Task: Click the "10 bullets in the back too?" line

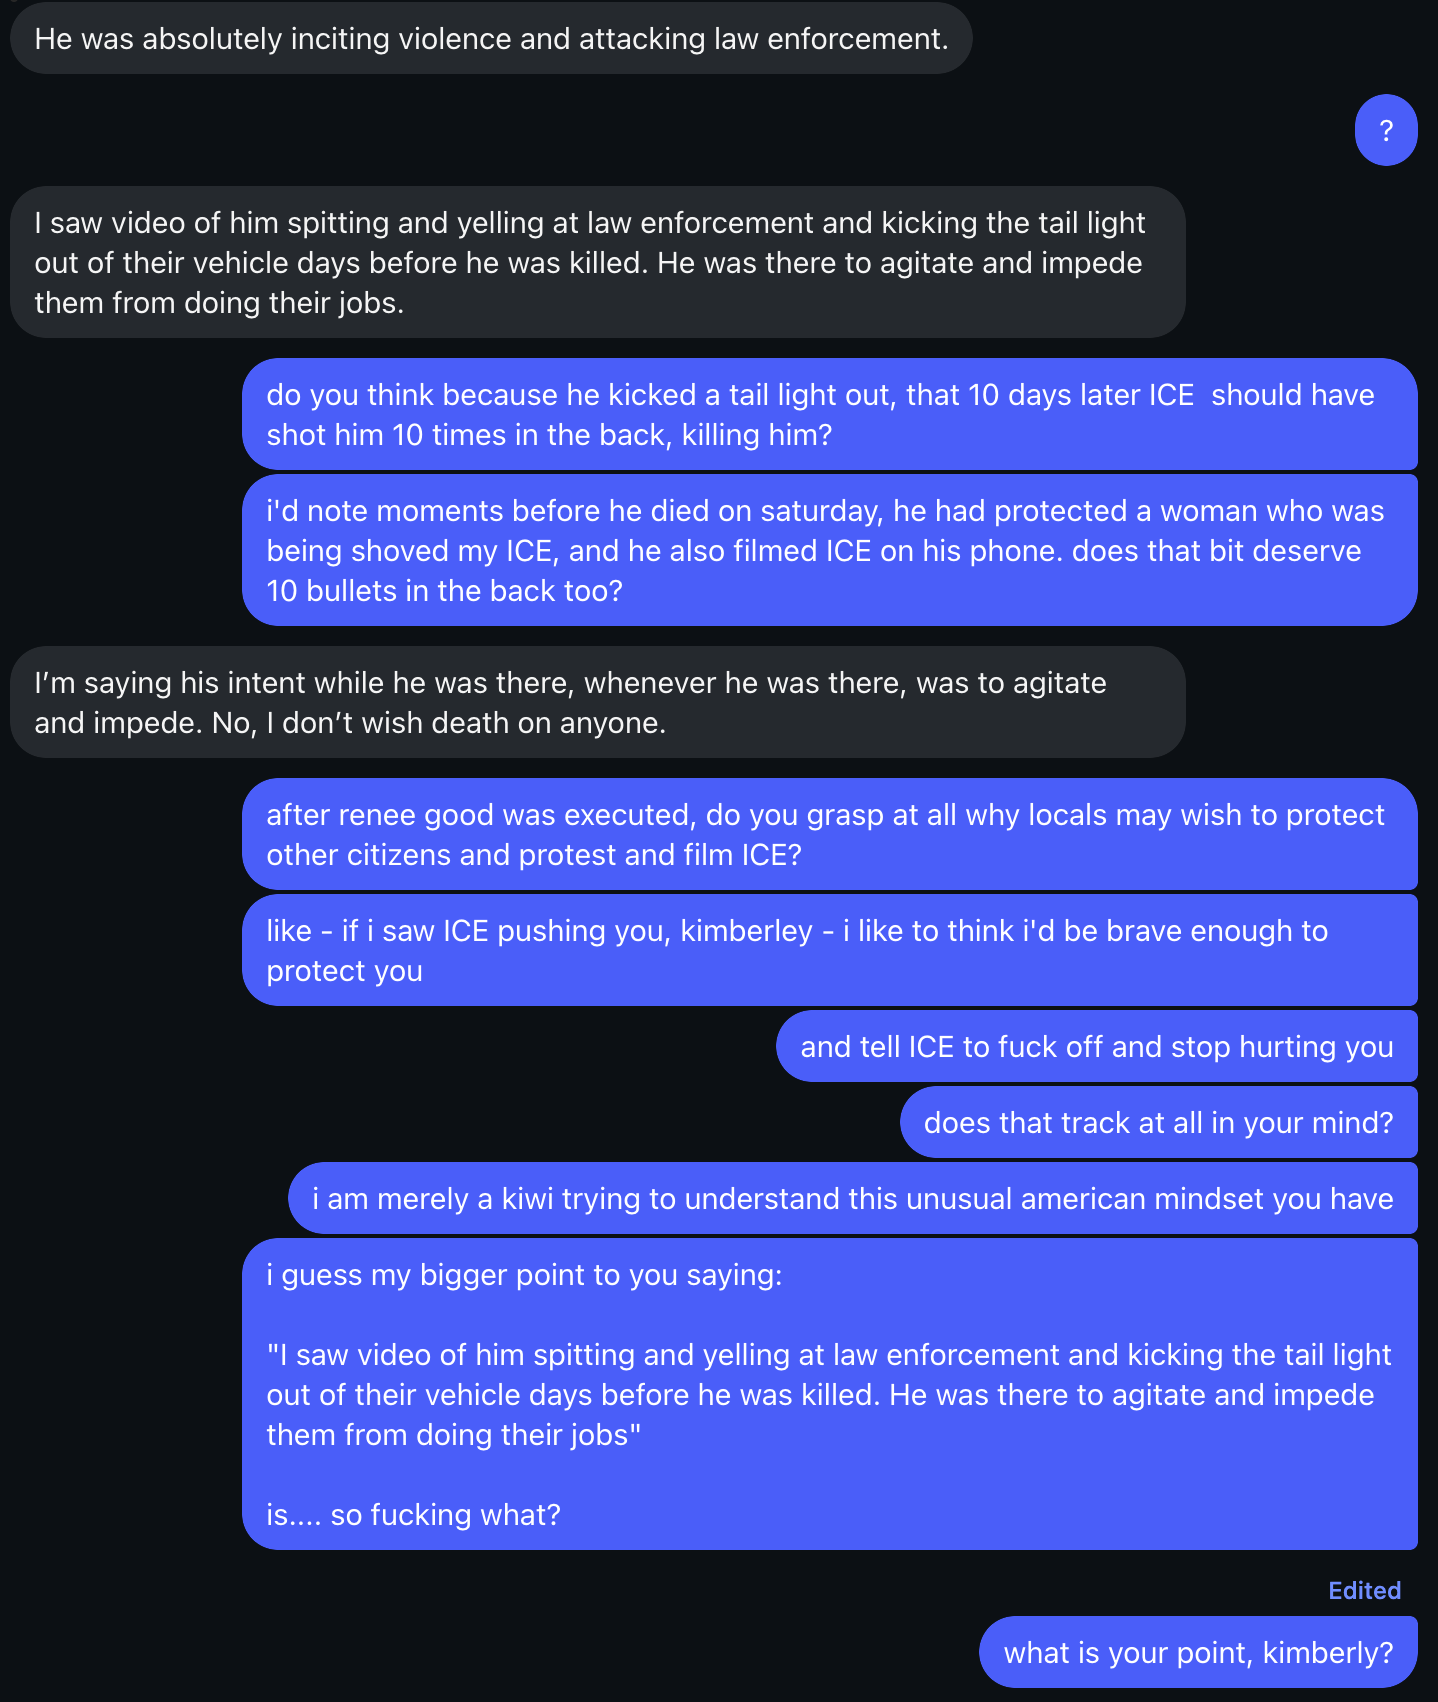Action: coord(444,591)
